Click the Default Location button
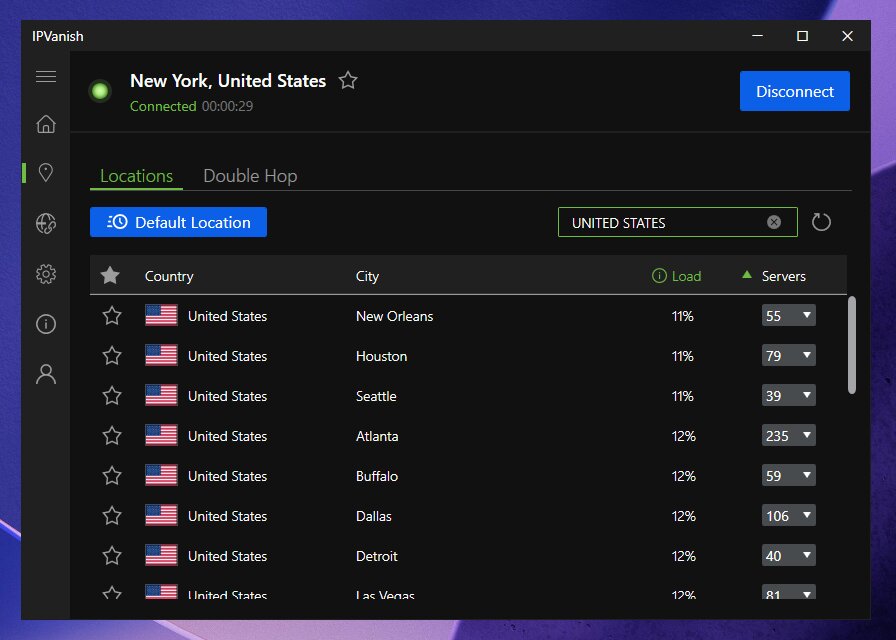This screenshot has width=896, height=640. pyautogui.click(x=178, y=222)
